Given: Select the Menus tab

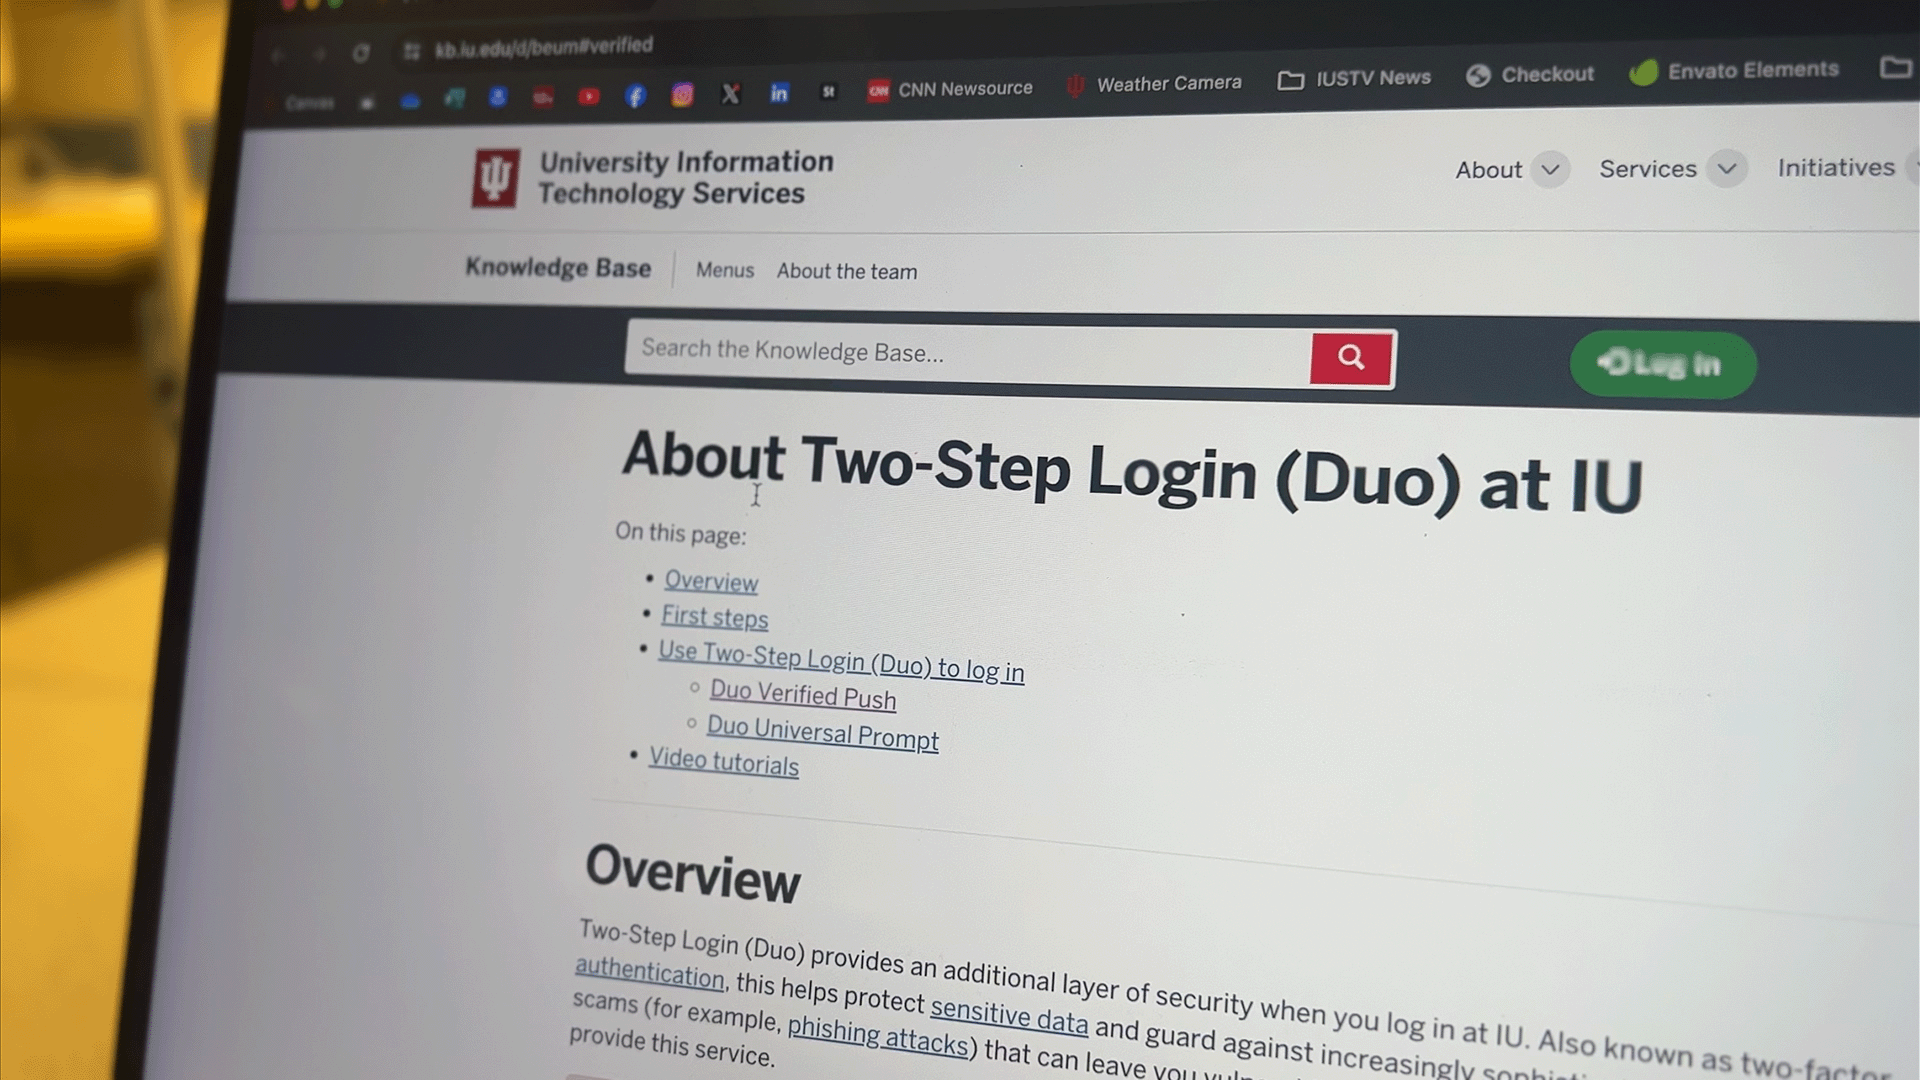Looking at the screenshot, I should pos(725,270).
